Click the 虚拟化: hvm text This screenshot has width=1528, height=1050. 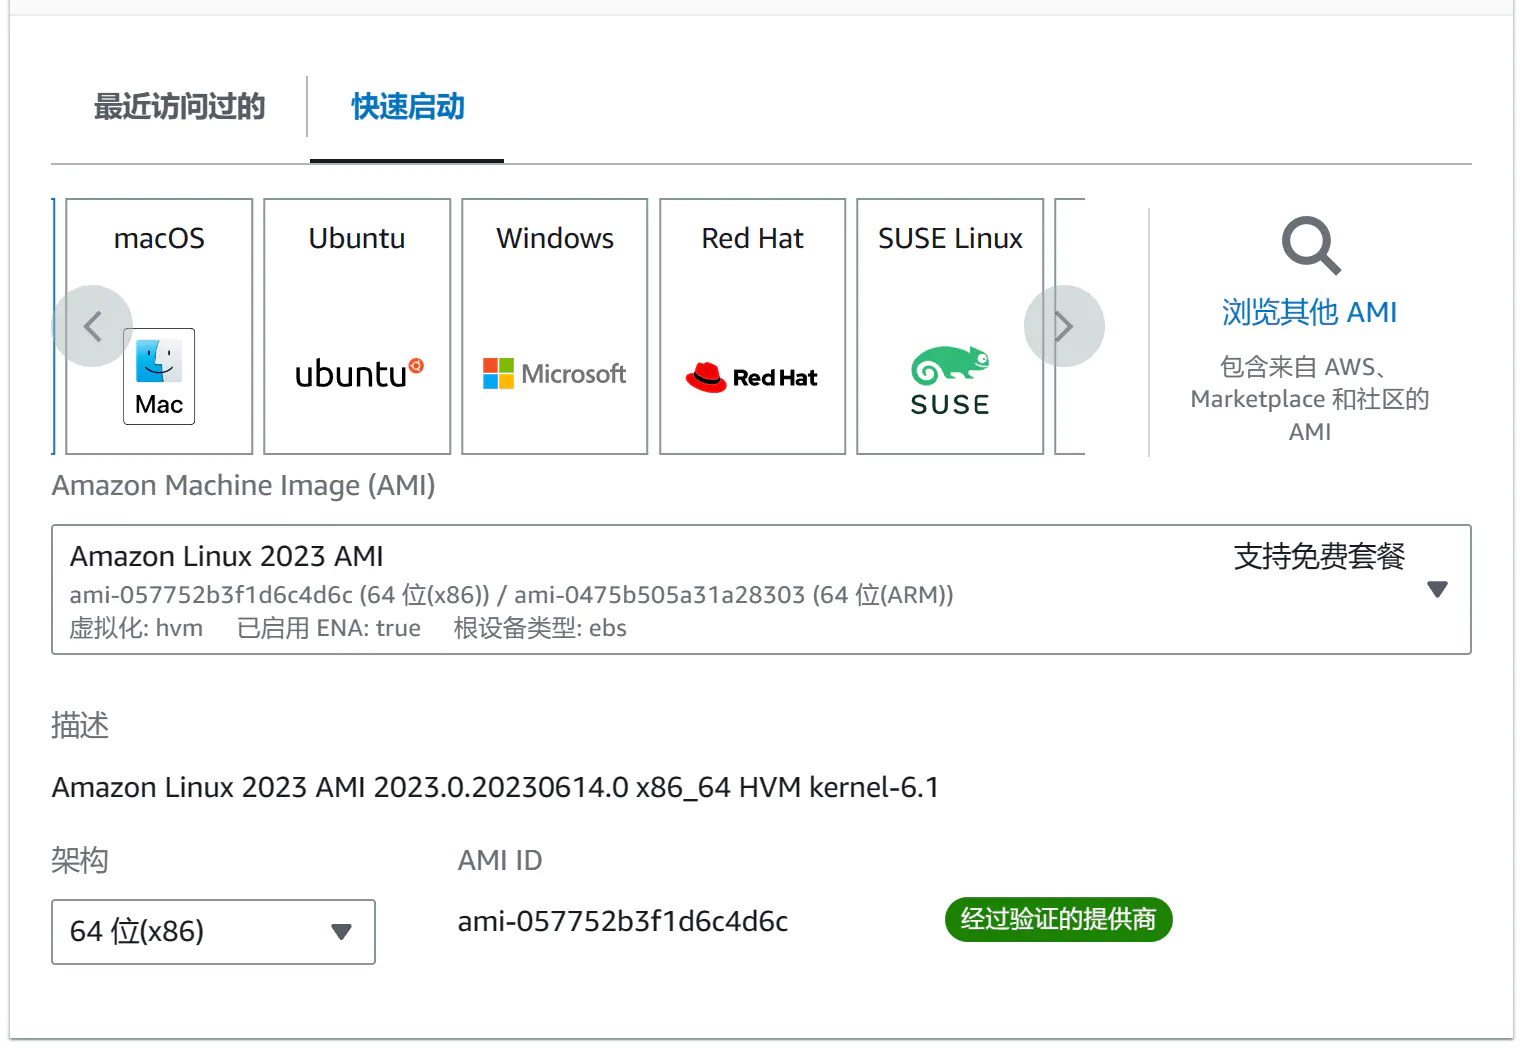(136, 628)
